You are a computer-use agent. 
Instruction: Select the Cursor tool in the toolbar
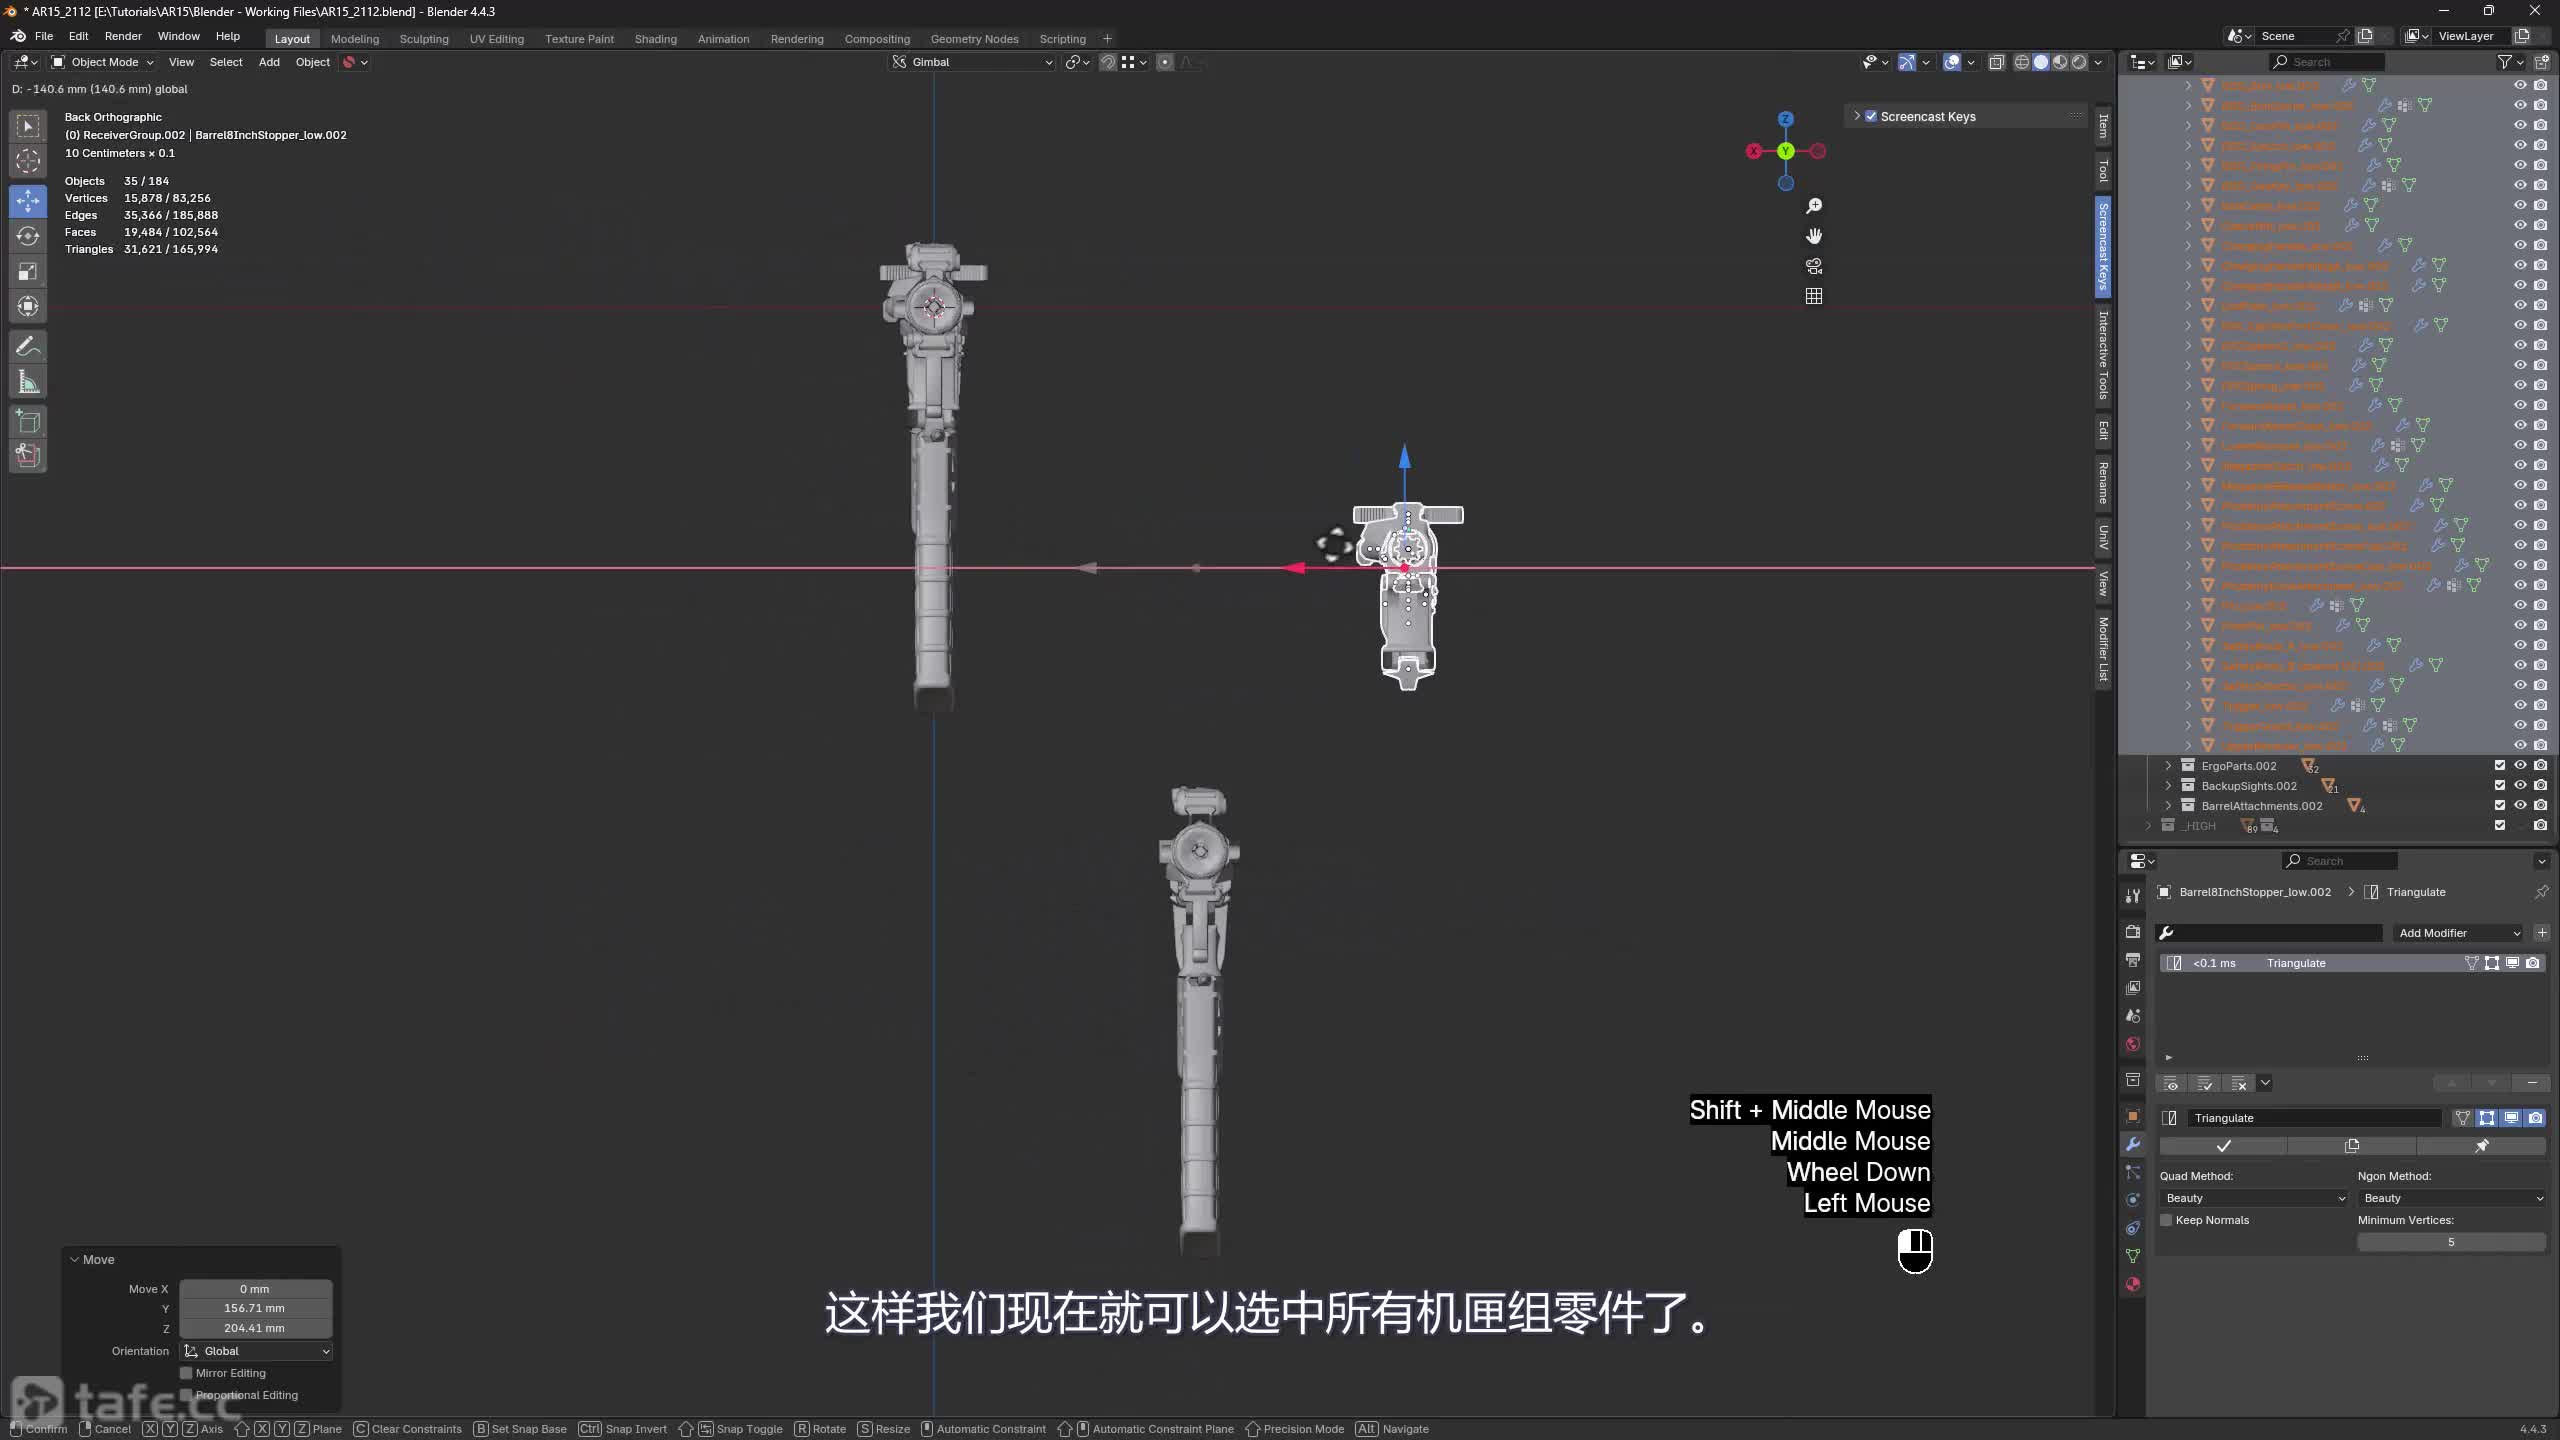click(x=28, y=160)
